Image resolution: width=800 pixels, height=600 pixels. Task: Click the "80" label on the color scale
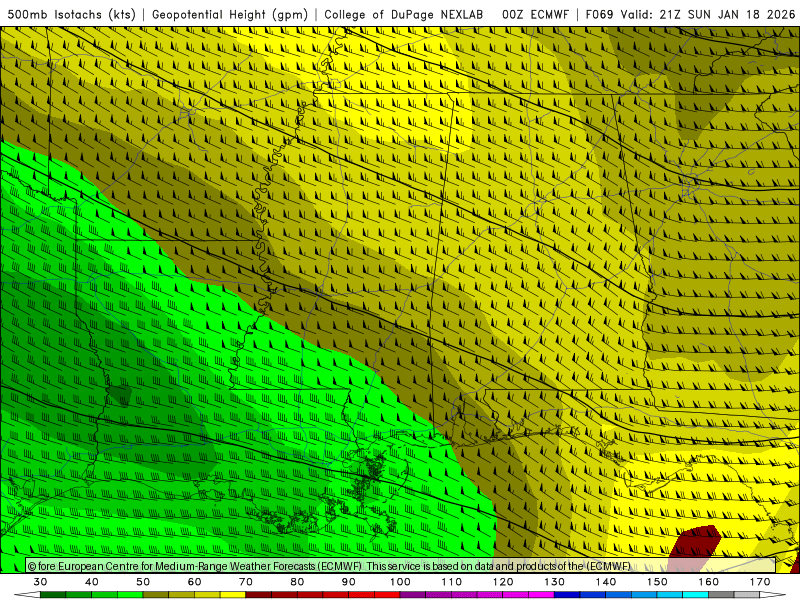coord(297,582)
